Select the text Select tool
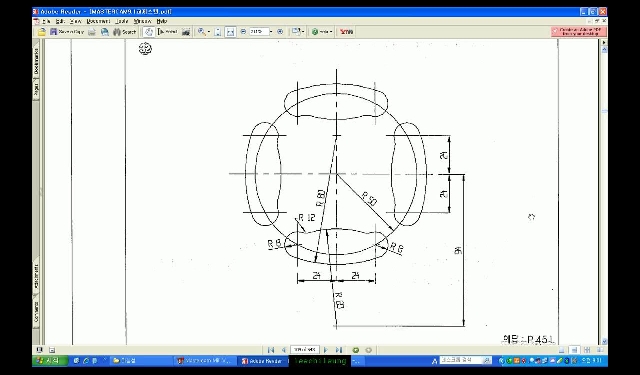This screenshot has height=375, width=640. coord(167,32)
